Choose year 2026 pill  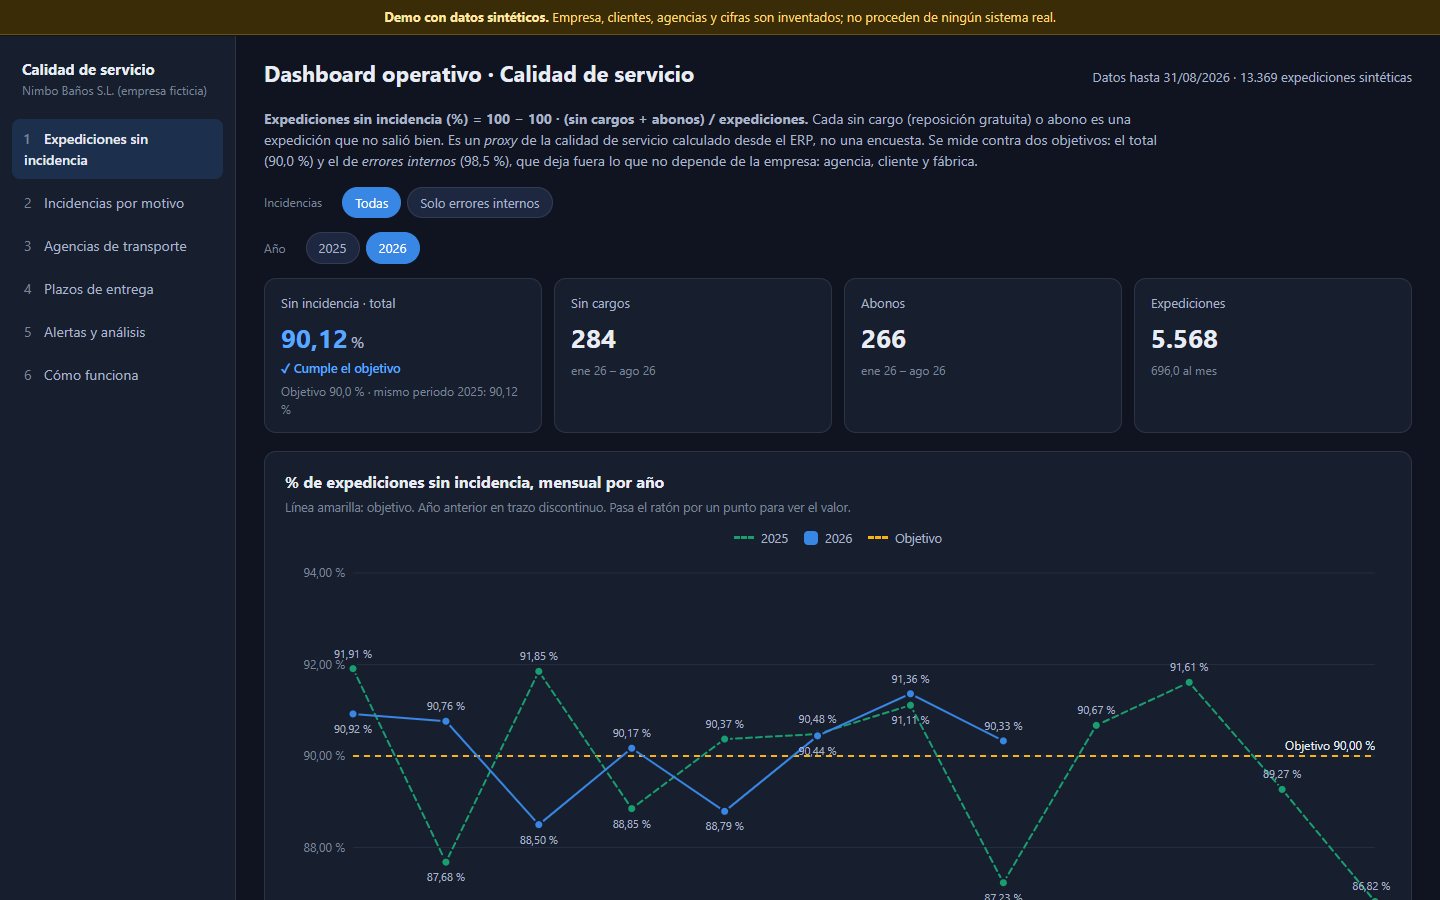392,248
